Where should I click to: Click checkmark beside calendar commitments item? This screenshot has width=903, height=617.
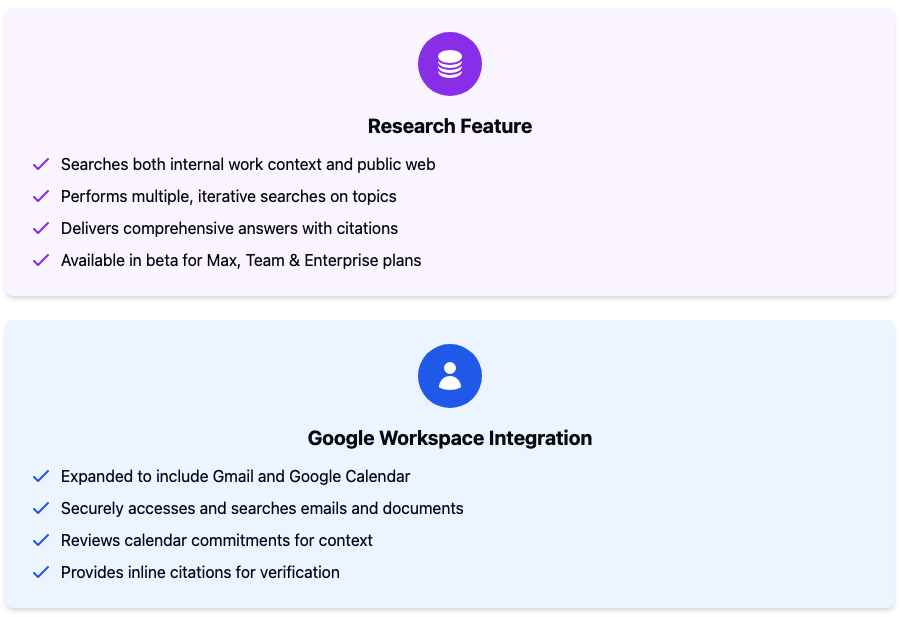click(41, 540)
